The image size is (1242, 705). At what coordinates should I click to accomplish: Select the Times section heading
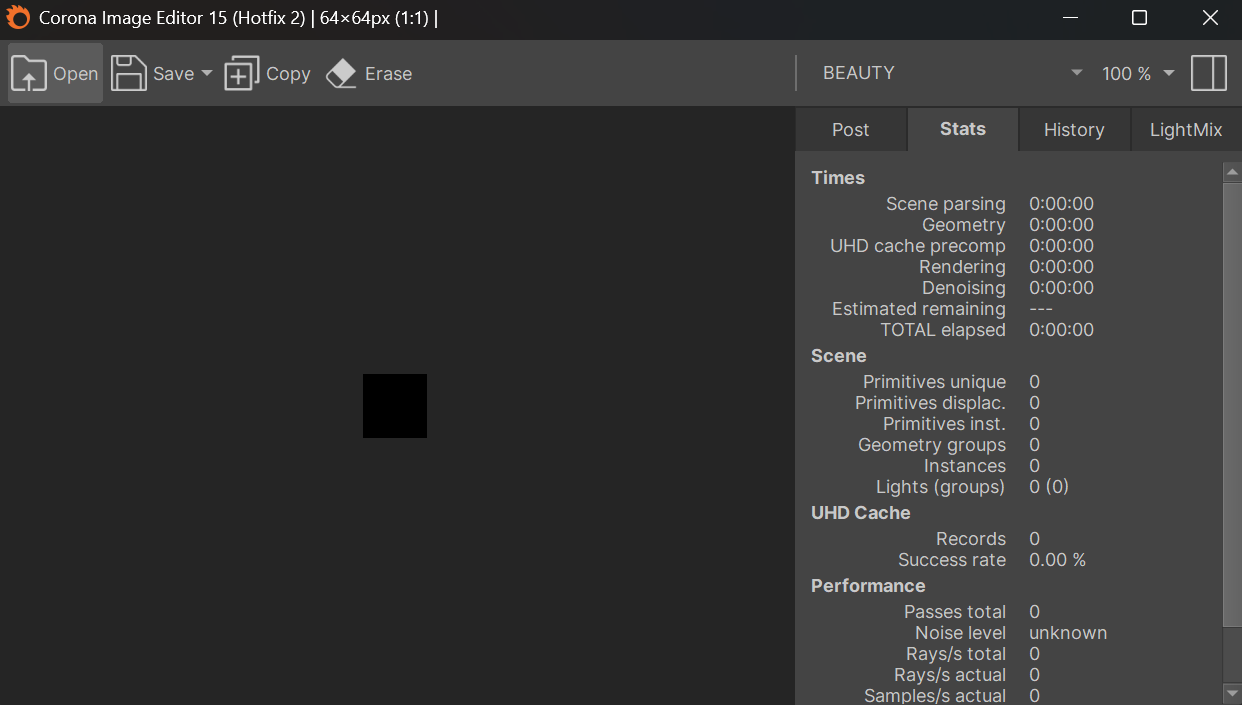(x=838, y=178)
